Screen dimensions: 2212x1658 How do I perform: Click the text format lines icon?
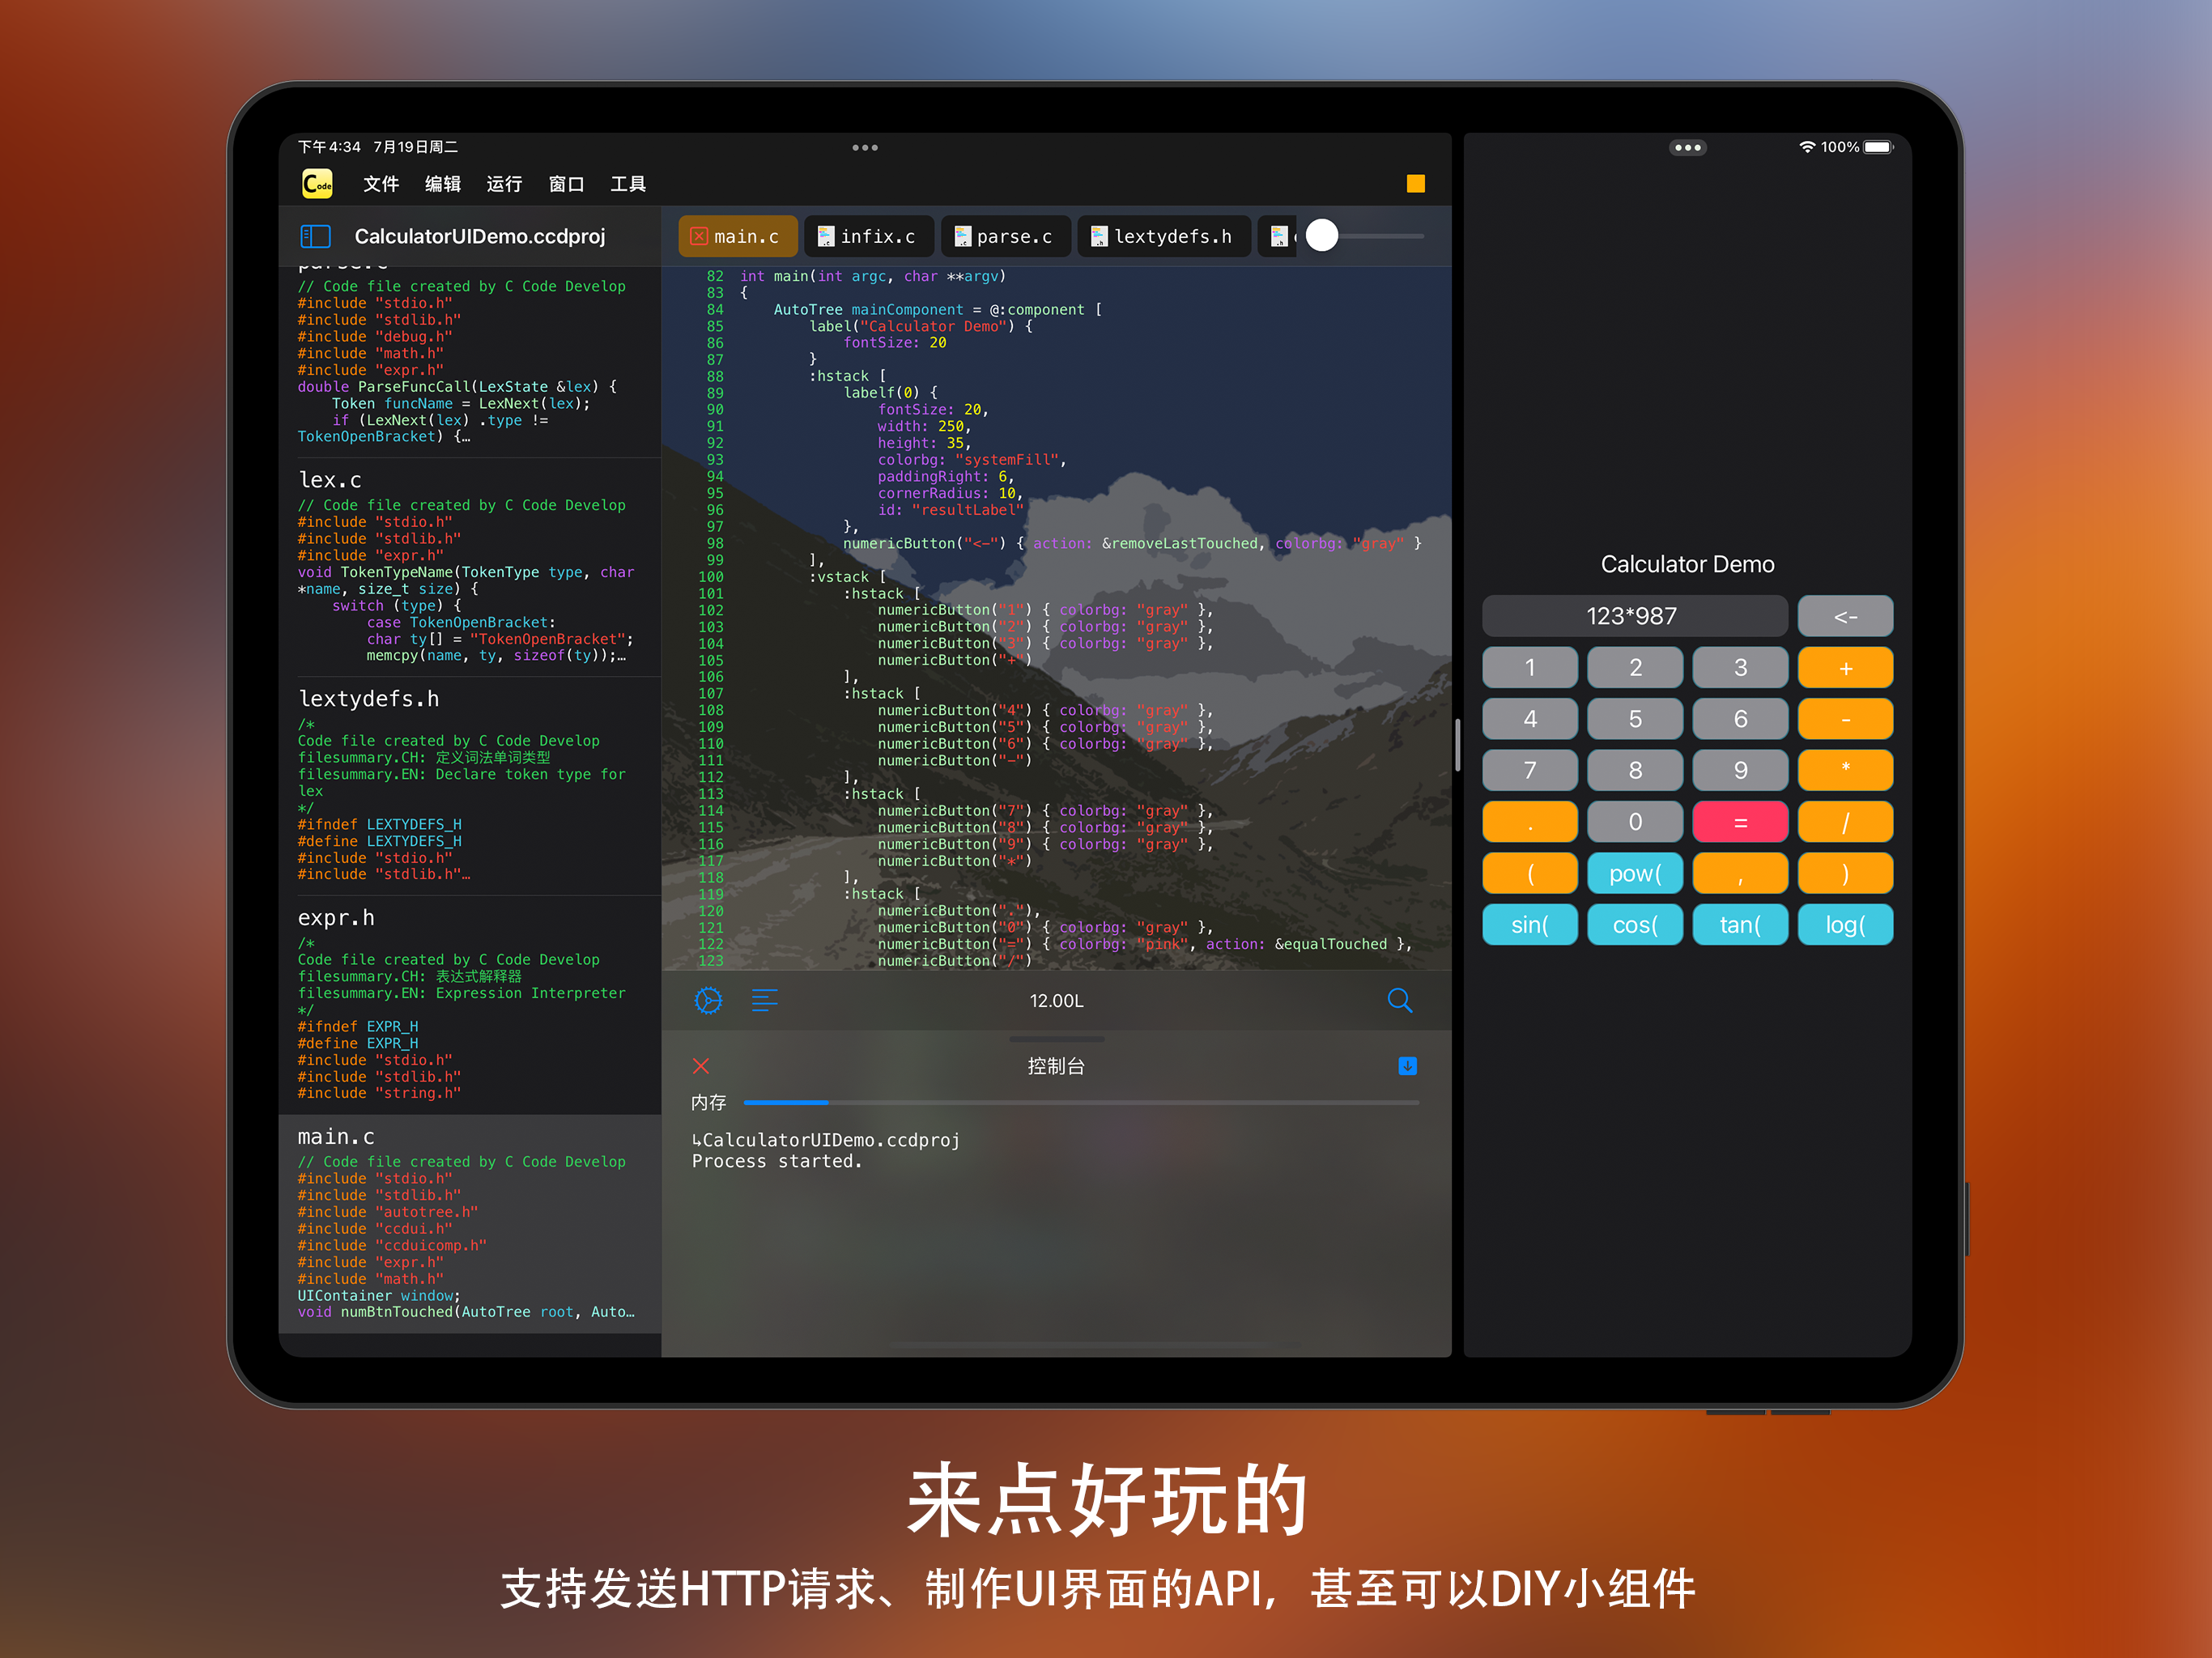(764, 1000)
